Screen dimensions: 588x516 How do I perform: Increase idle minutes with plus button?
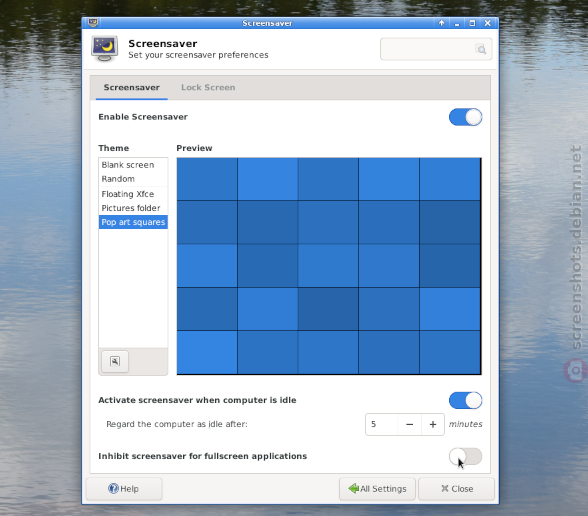tap(433, 424)
